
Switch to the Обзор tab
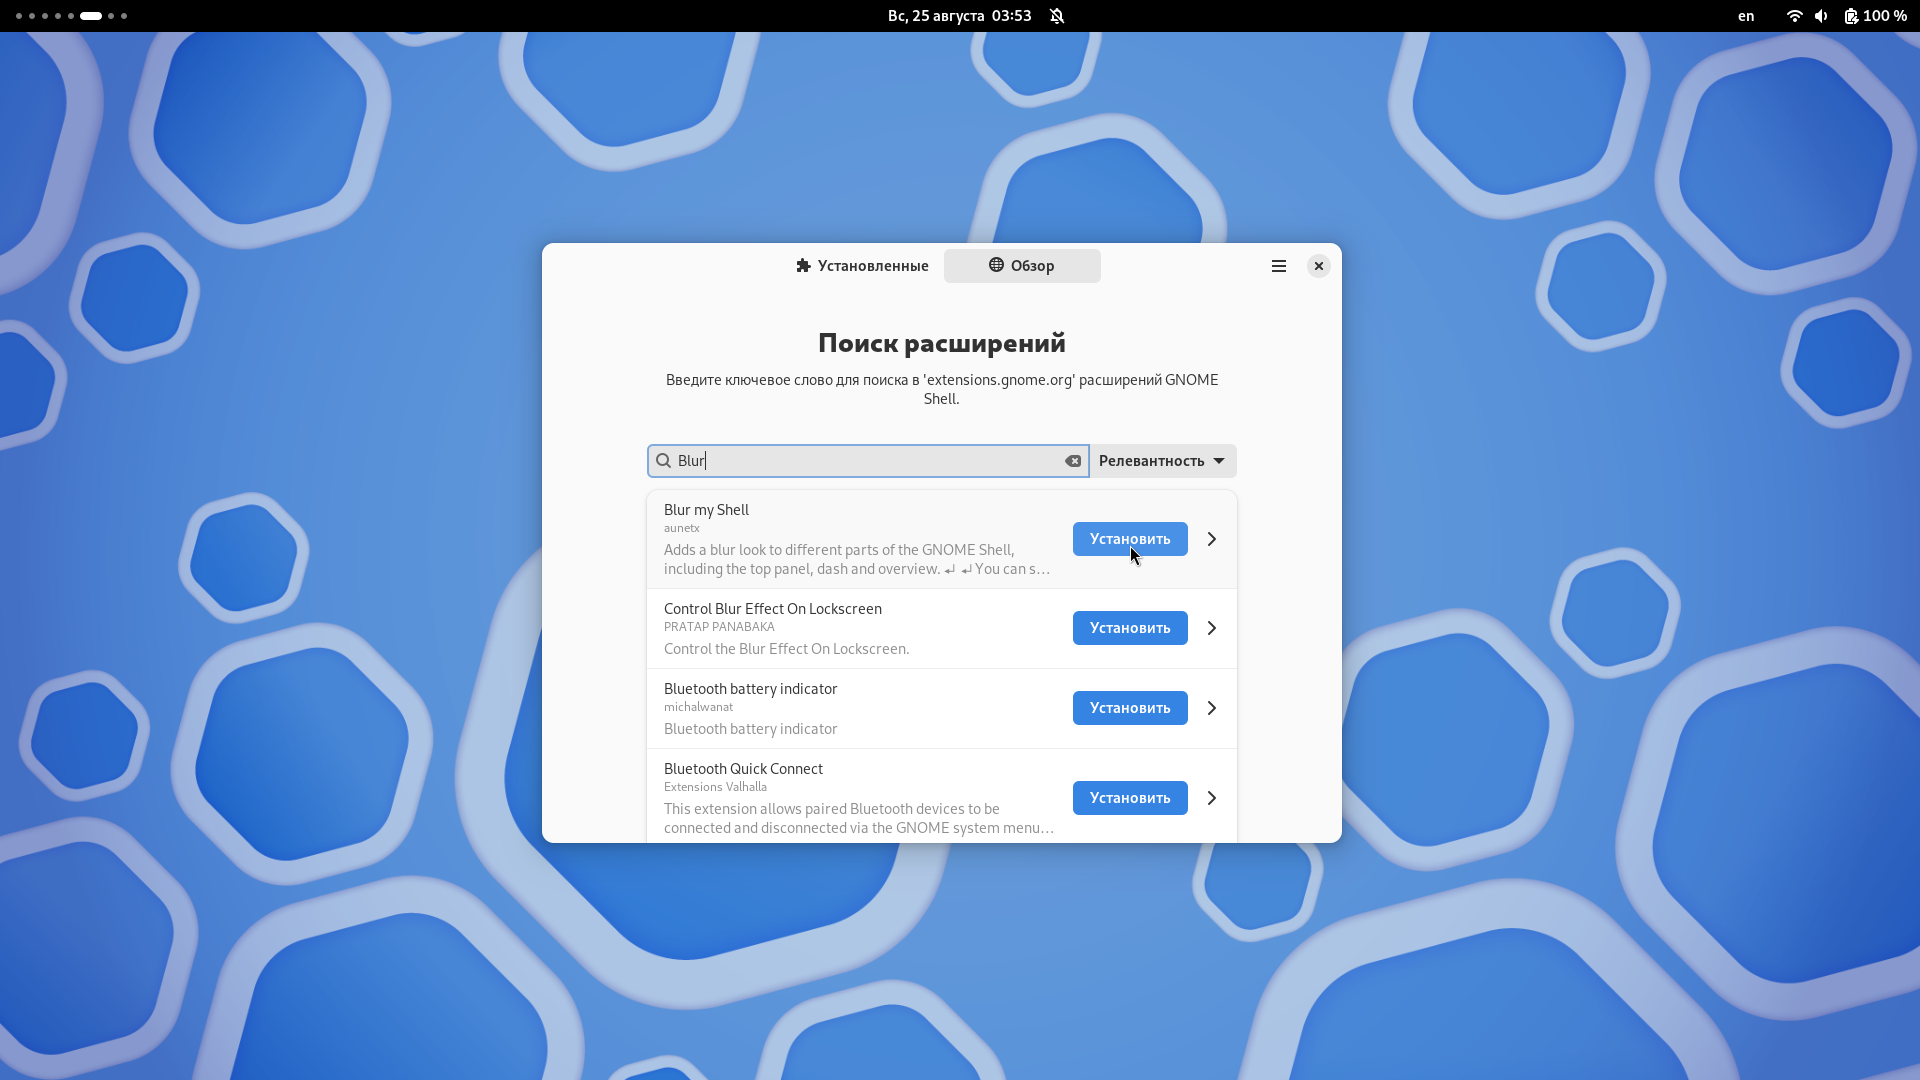(x=1022, y=266)
